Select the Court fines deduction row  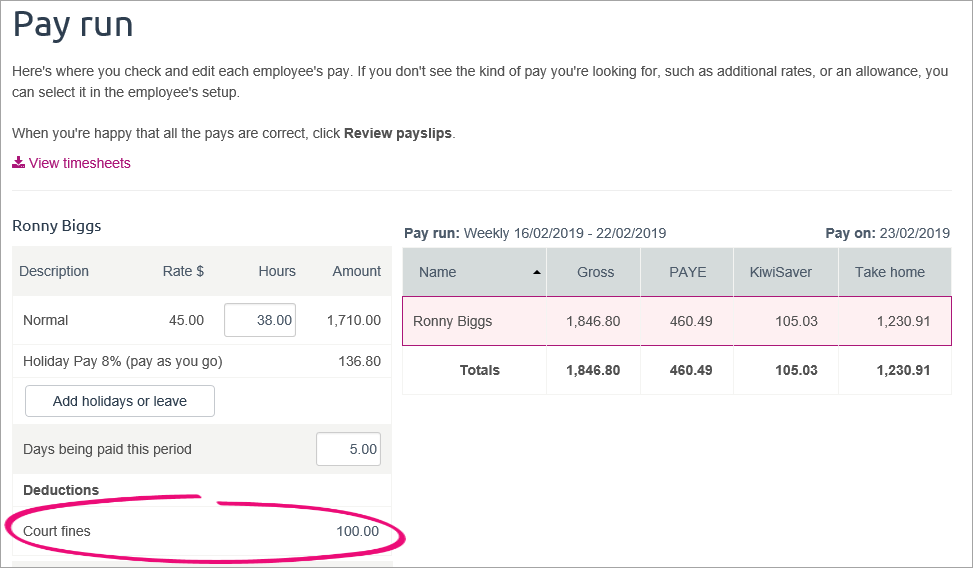(202, 531)
